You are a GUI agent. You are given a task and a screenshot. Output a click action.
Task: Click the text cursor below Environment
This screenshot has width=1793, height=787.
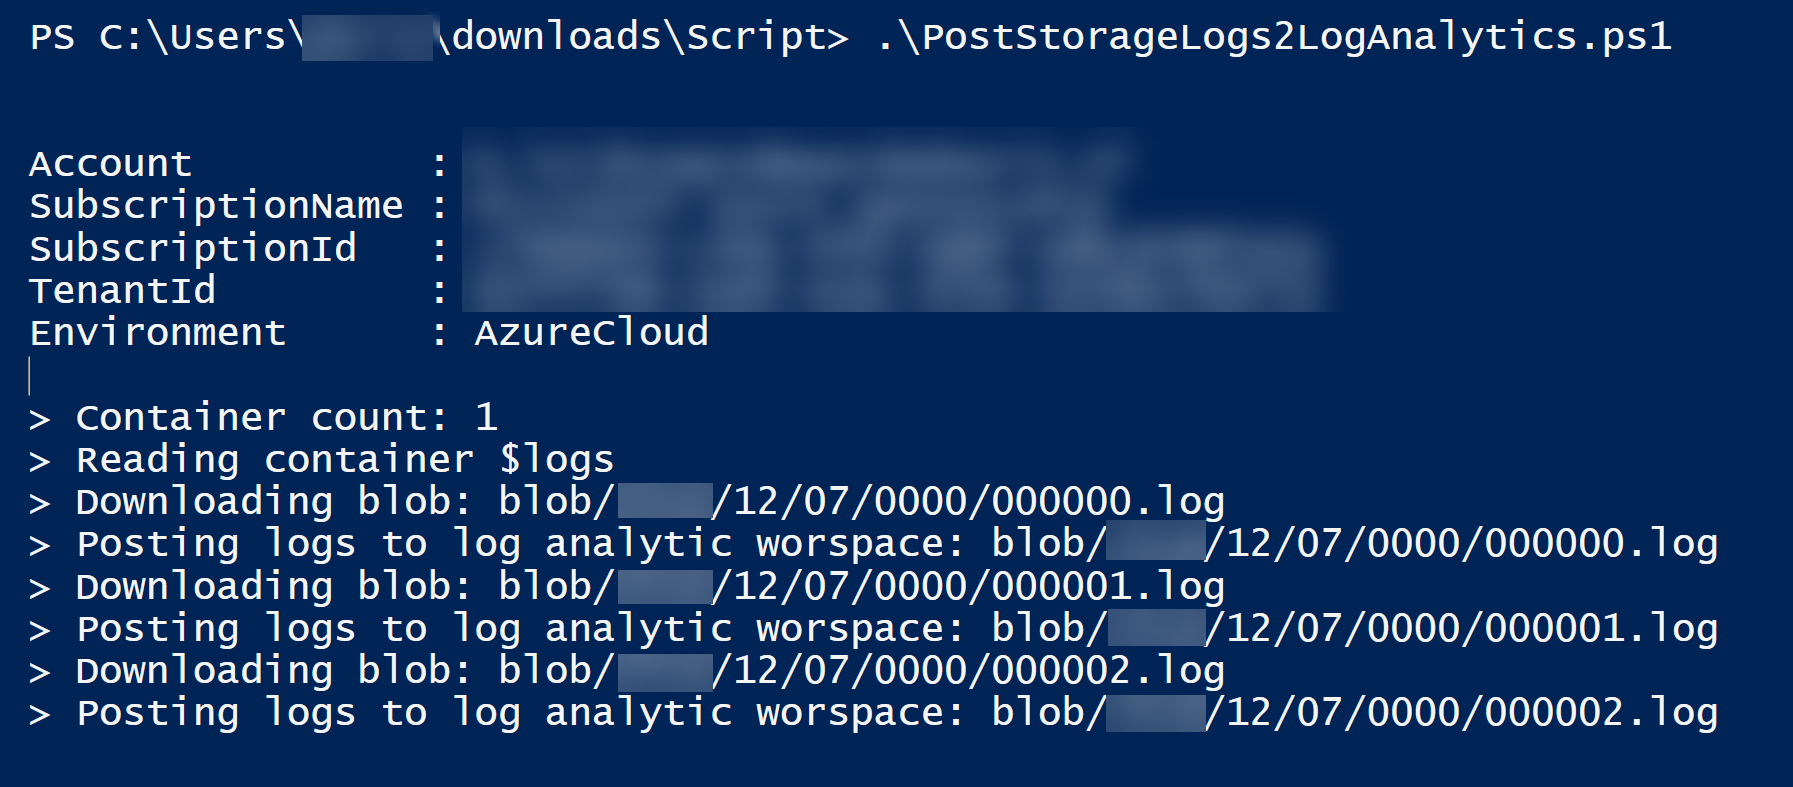(x=30, y=376)
